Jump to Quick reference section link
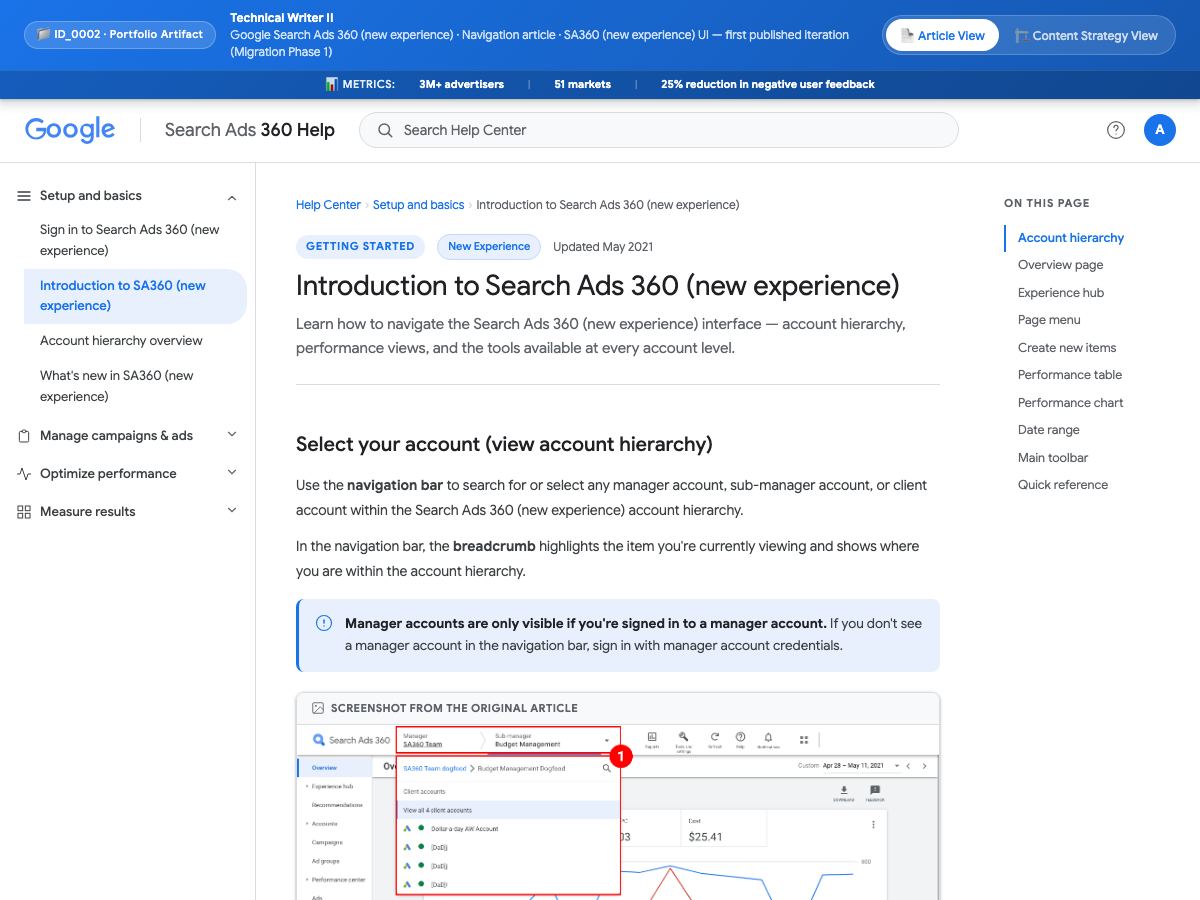This screenshot has width=1200, height=900. (1063, 485)
